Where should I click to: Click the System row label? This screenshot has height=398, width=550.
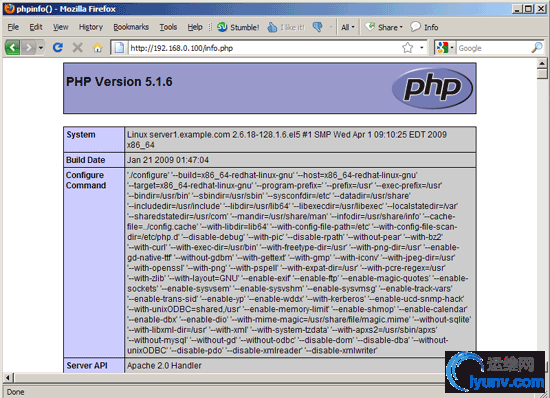click(81, 135)
